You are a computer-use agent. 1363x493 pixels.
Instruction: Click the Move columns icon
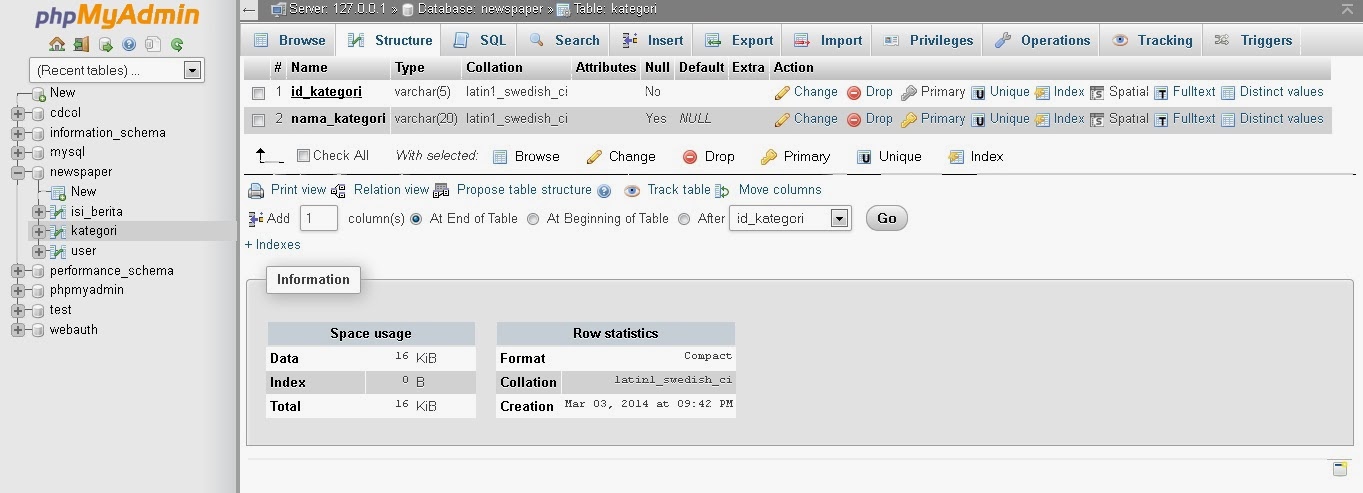[x=722, y=190]
